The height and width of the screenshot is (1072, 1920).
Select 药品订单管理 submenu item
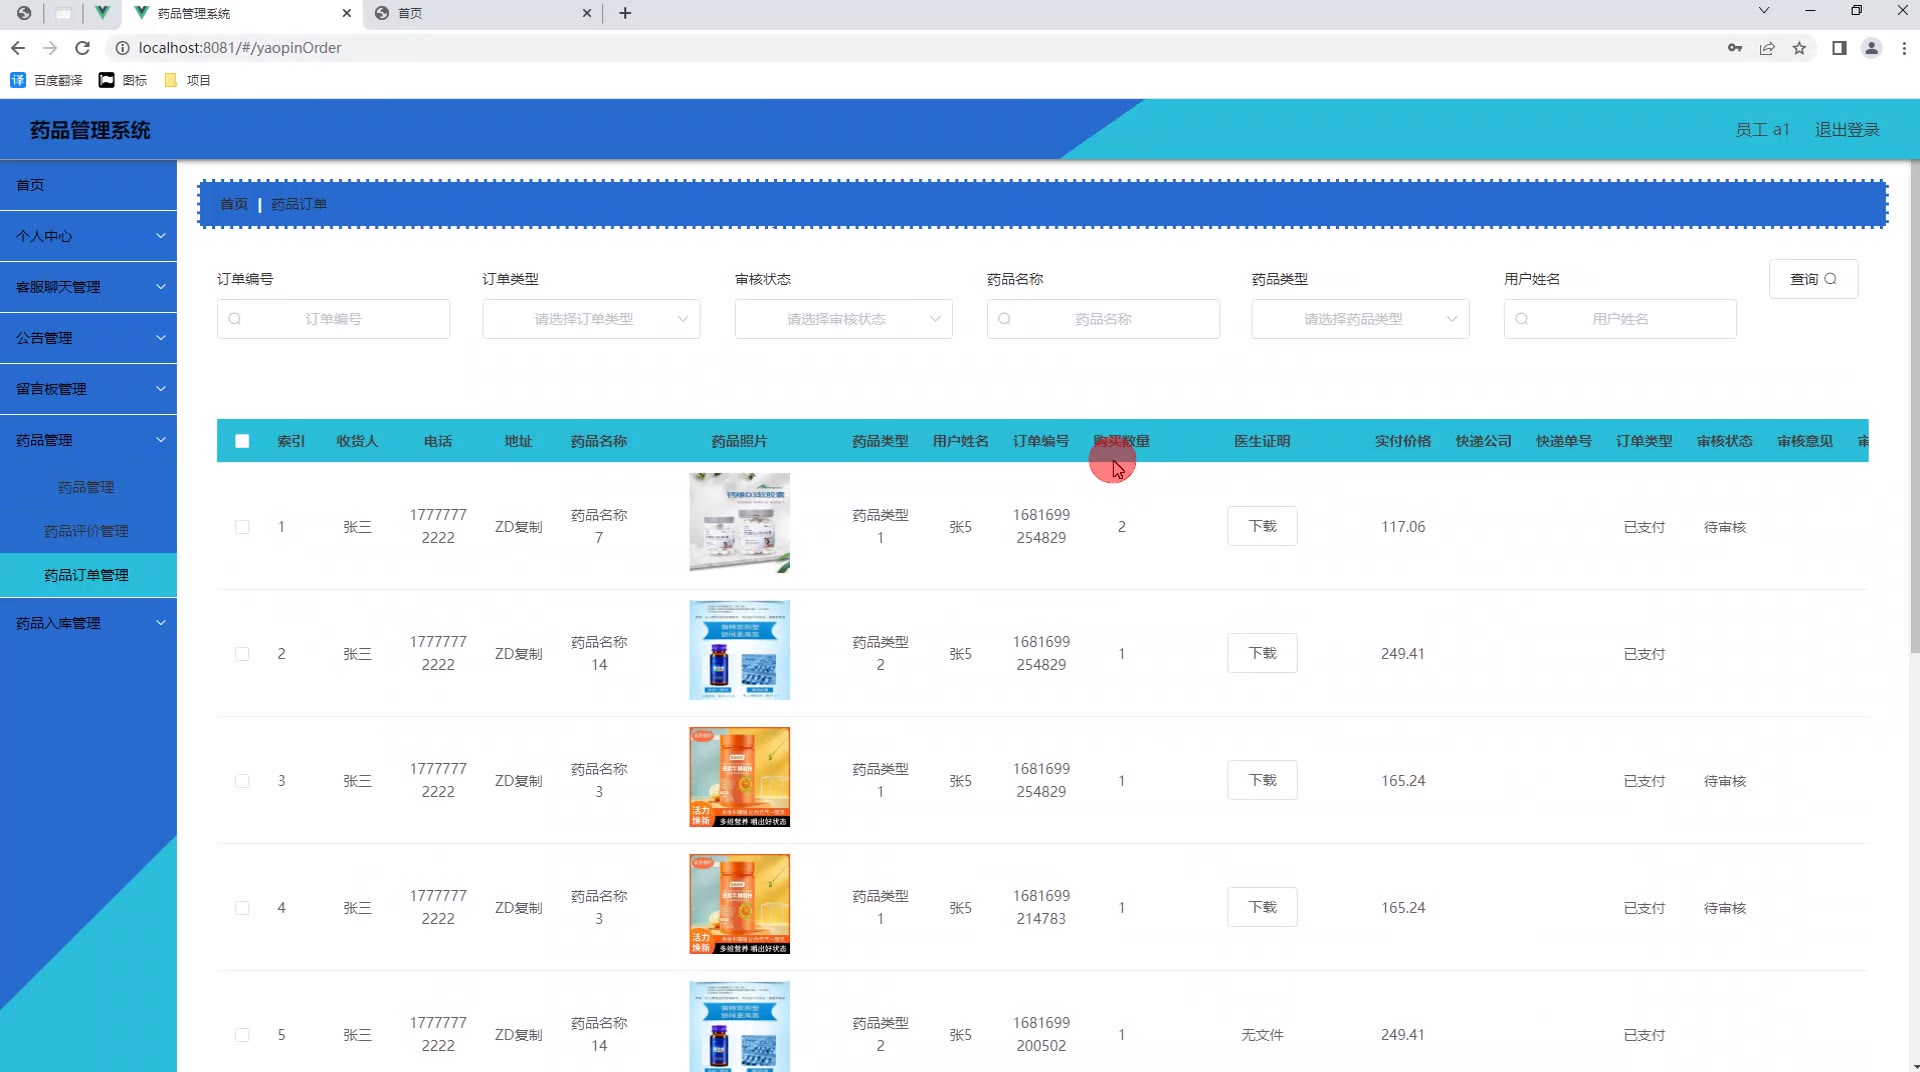(88, 575)
